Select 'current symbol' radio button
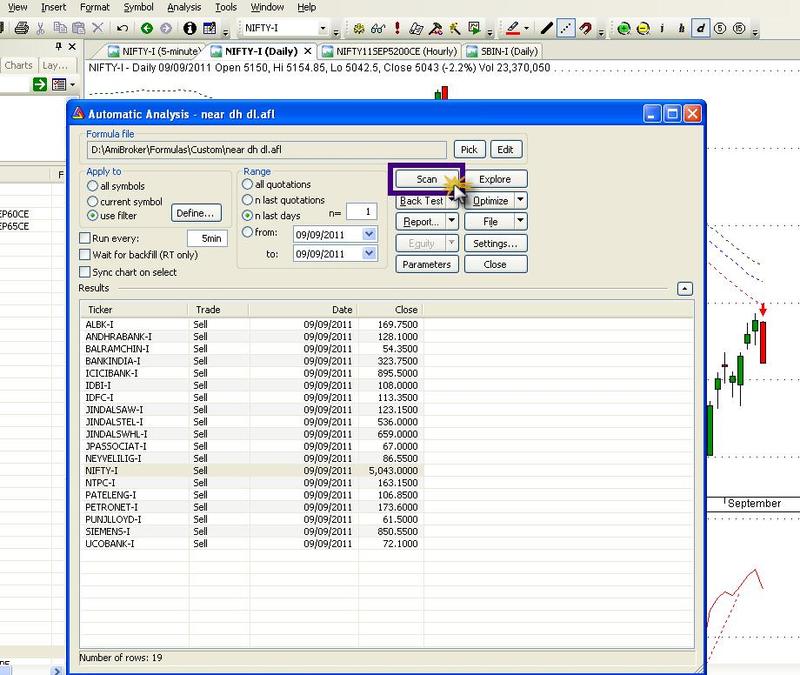 coord(92,201)
